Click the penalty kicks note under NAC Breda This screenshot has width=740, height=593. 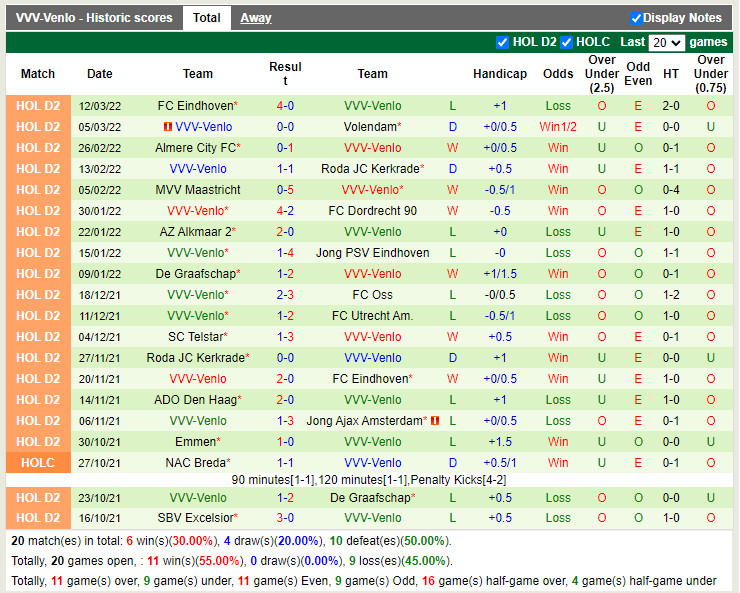[x=369, y=480]
